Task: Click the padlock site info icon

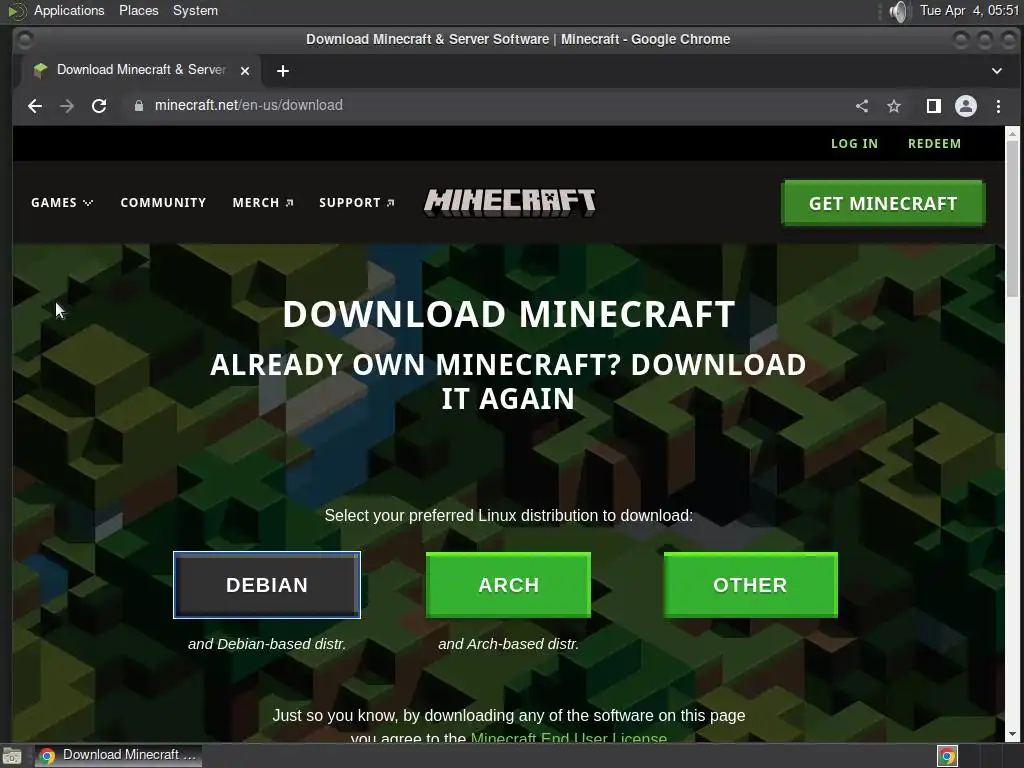Action: pyautogui.click(x=138, y=105)
